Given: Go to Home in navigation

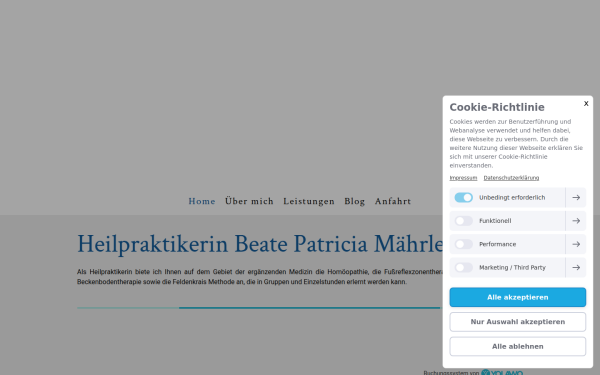Looking at the screenshot, I should (202, 201).
